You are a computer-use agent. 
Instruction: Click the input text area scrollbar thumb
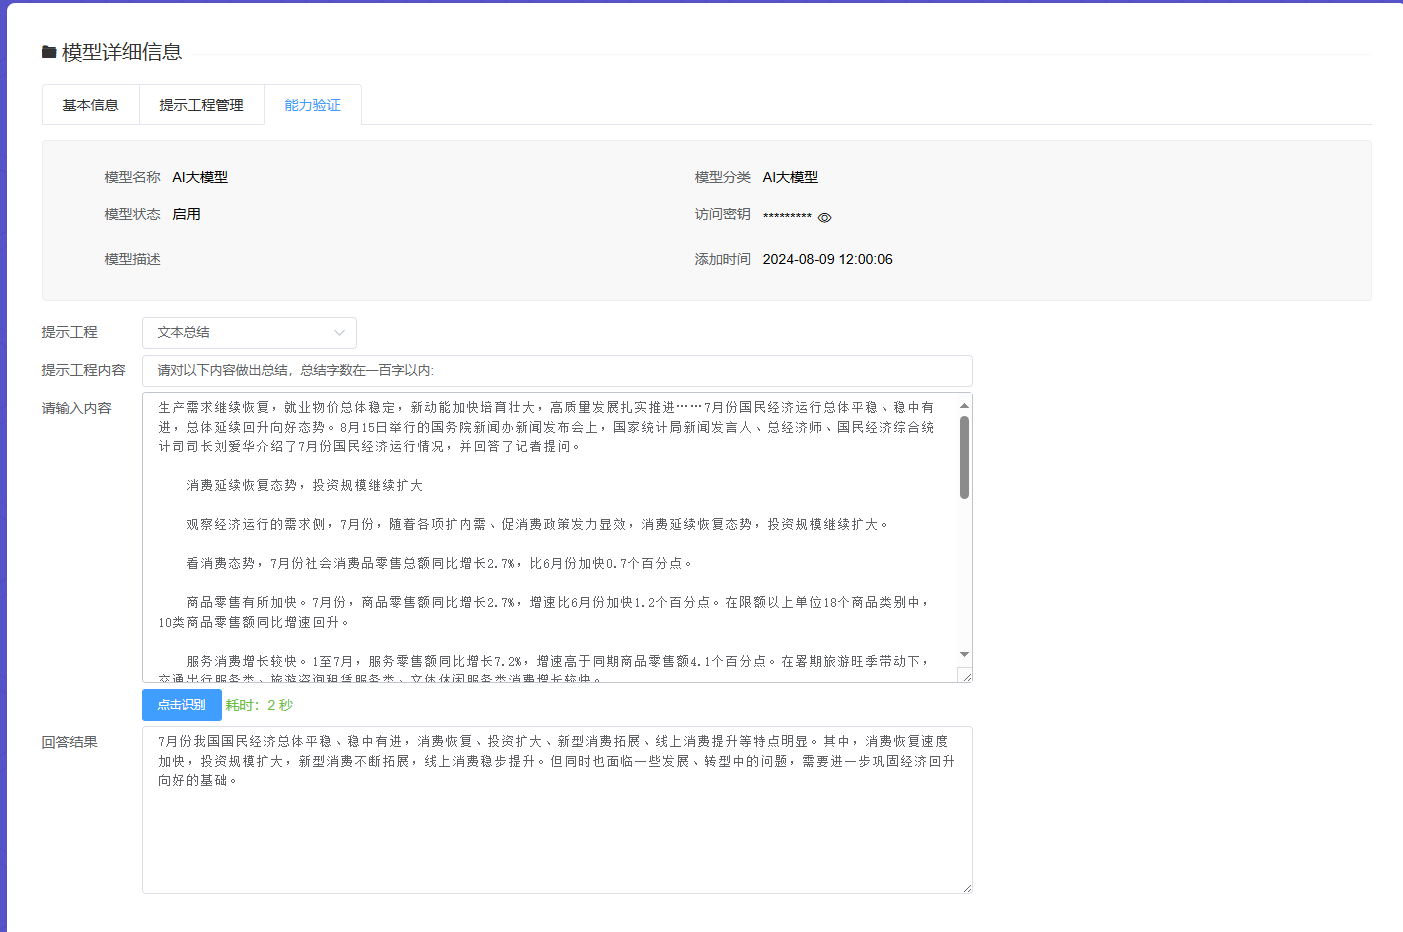pyautogui.click(x=964, y=457)
